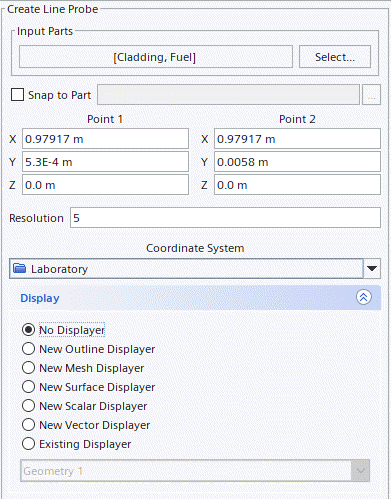This screenshot has width=391, height=499.
Task: Click the Laboratory coordinate system folder icon
Action: 20,268
